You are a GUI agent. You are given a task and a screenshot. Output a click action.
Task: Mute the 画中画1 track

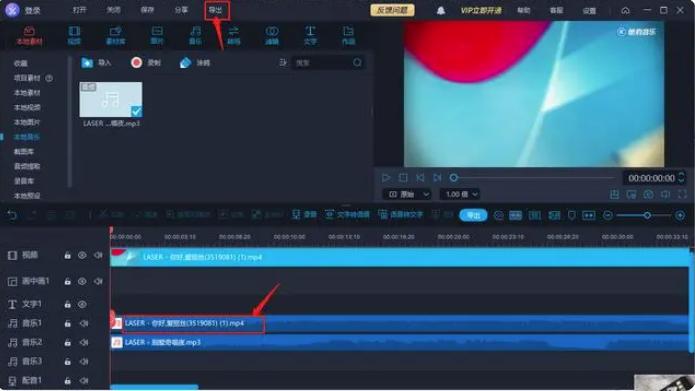click(98, 282)
